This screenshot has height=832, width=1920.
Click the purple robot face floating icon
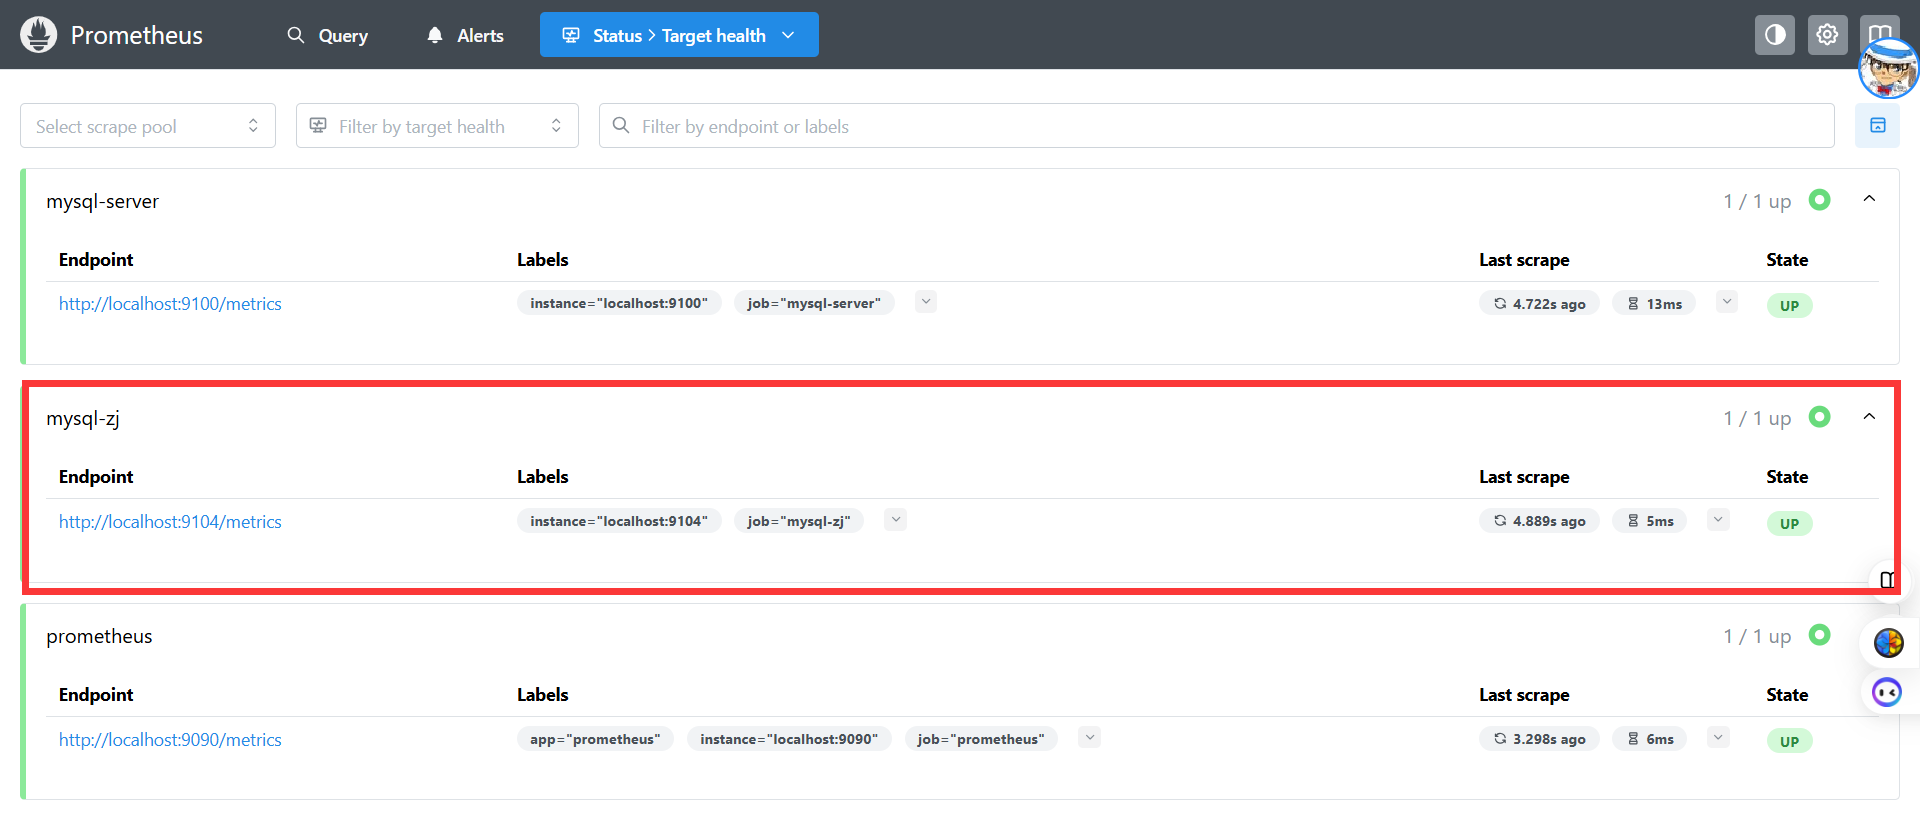tap(1887, 692)
